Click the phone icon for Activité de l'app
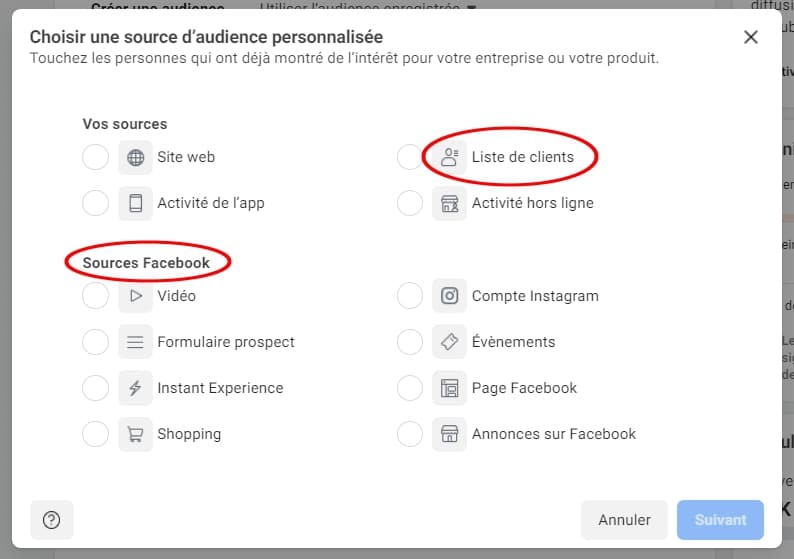This screenshot has height=559, width=794. point(135,203)
